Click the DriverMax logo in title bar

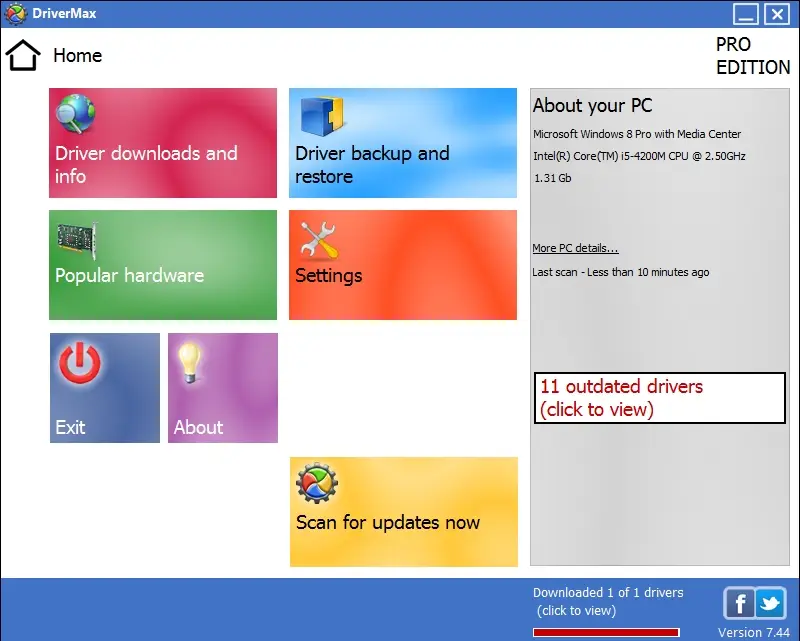click(x=15, y=14)
